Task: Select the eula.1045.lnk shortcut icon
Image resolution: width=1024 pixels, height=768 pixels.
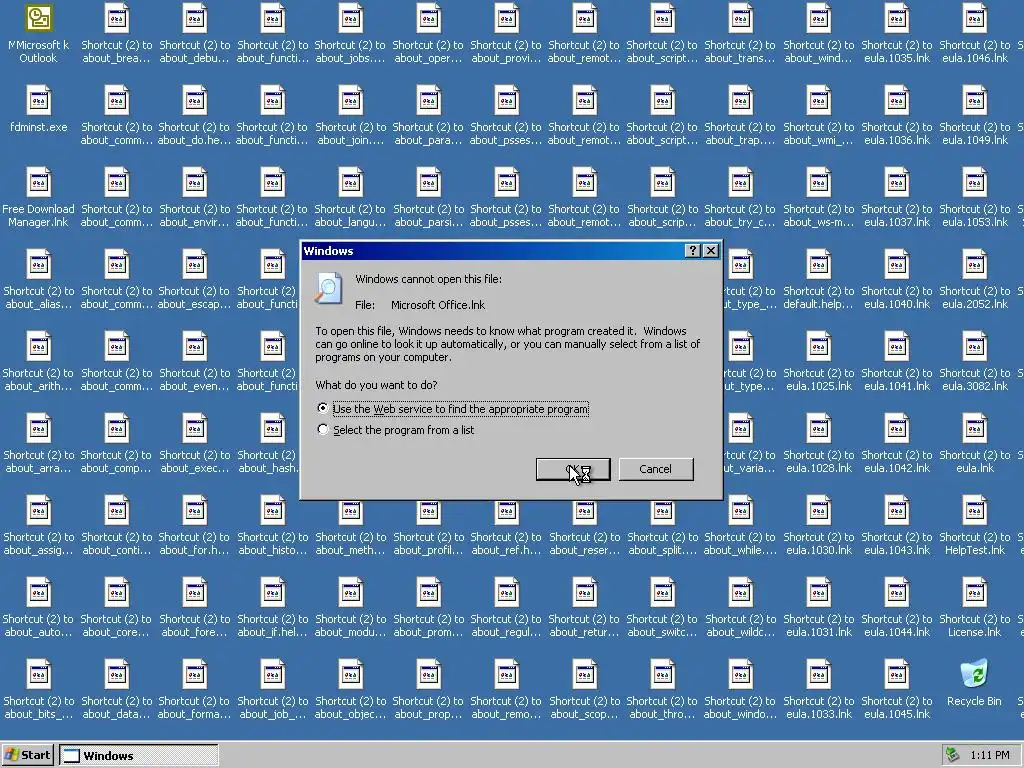Action: 896,675
